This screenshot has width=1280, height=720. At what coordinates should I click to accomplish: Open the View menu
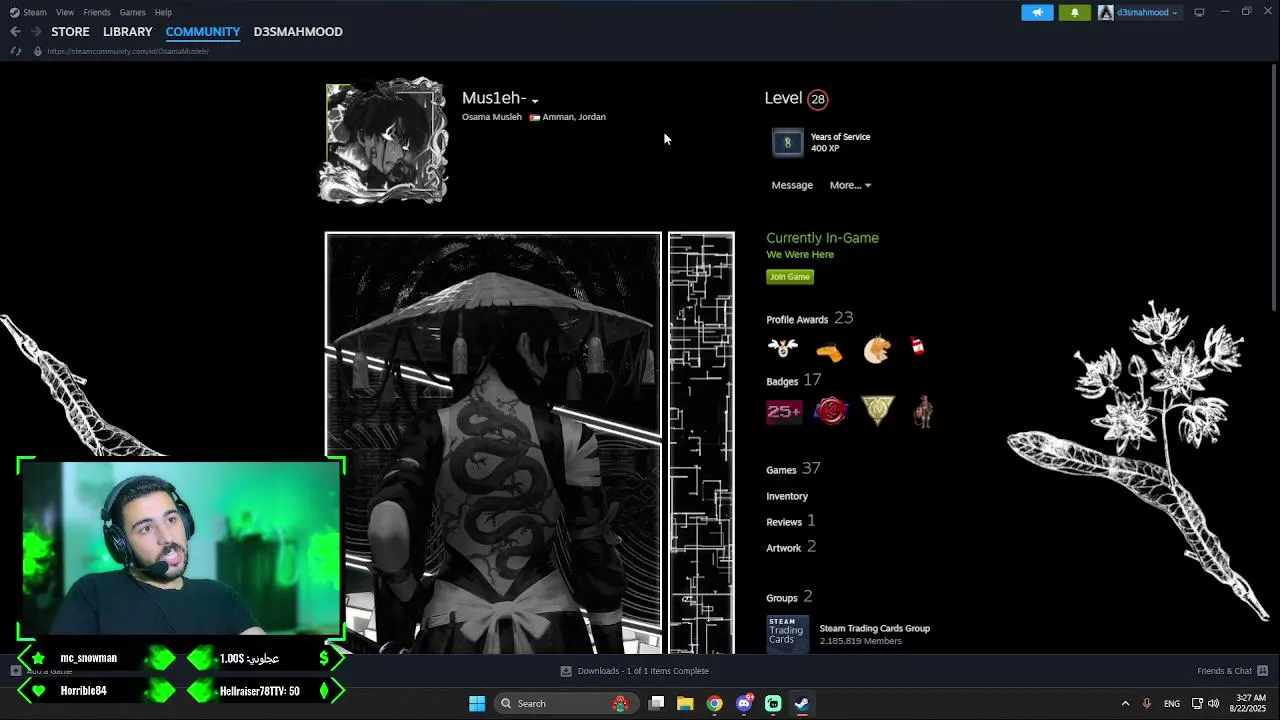[65, 12]
